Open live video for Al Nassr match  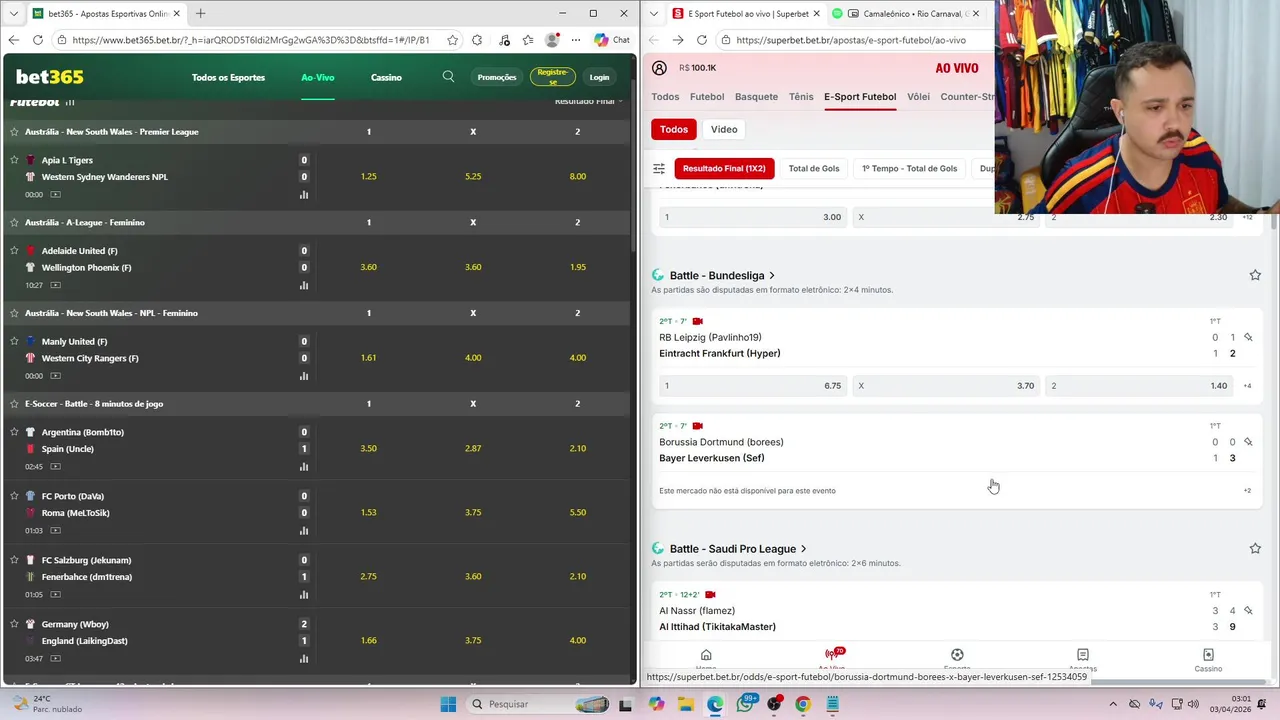coord(710,595)
